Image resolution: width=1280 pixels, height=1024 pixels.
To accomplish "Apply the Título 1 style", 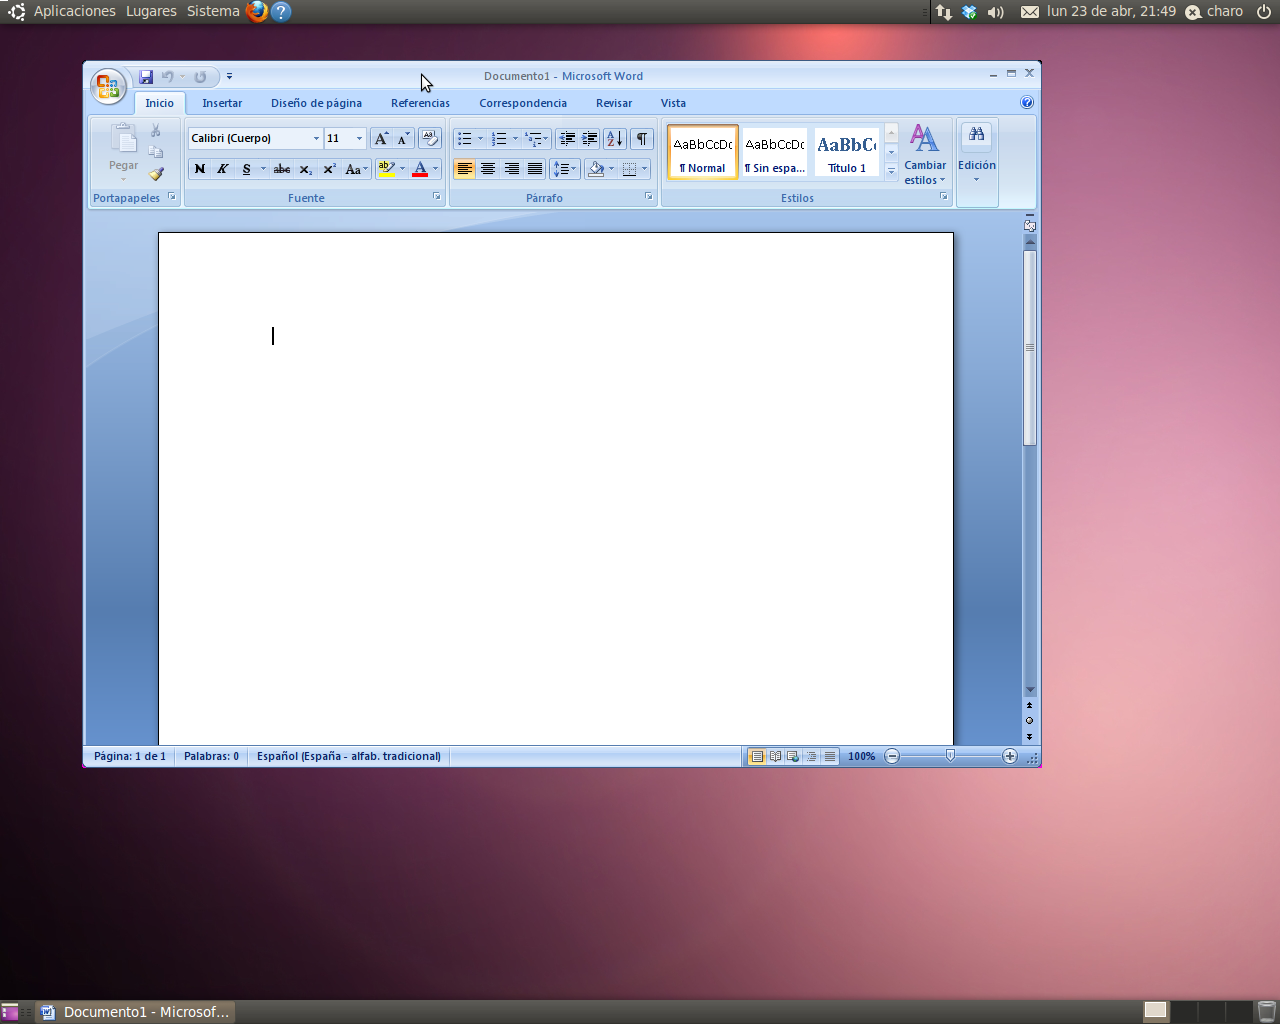I will coord(847,152).
